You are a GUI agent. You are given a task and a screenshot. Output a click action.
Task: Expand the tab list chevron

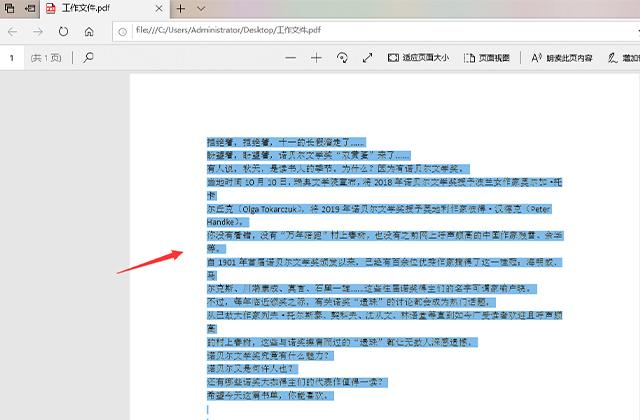(x=201, y=8)
